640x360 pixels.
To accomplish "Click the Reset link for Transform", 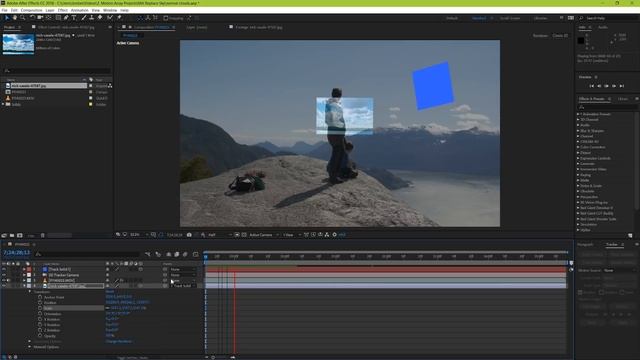I will [110, 292].
